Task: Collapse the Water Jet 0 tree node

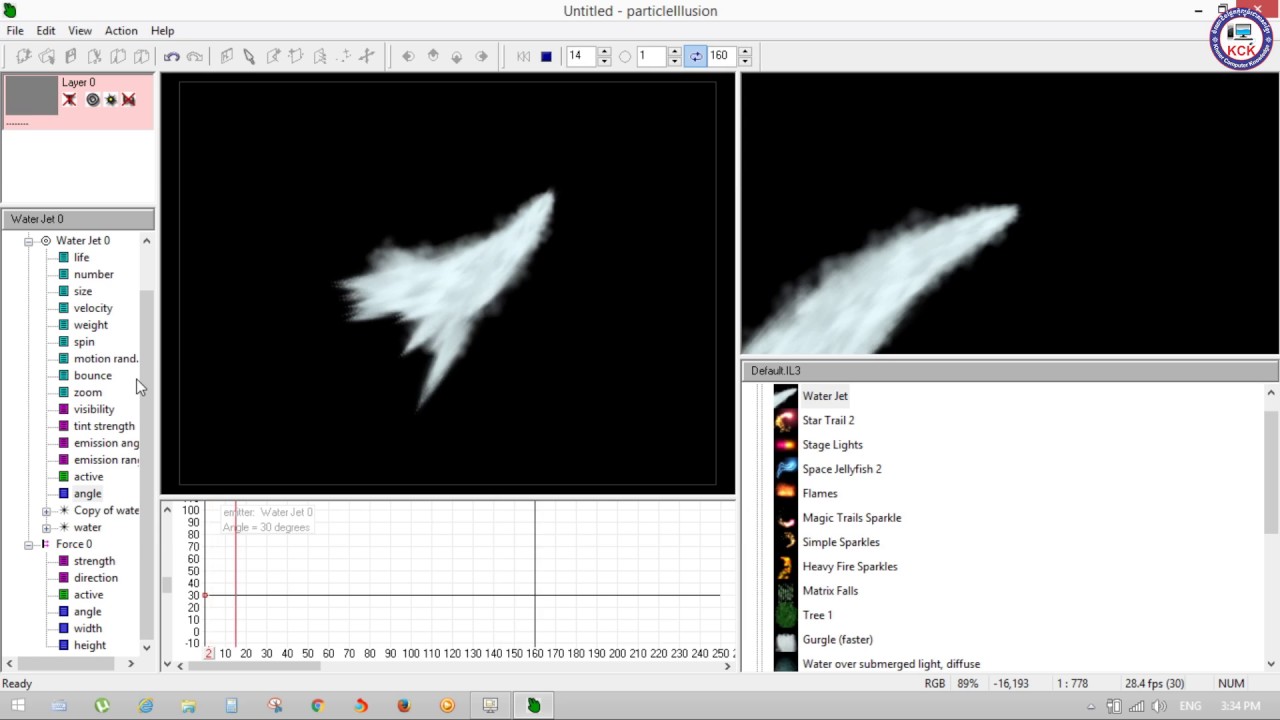Action: pos(29,241)
